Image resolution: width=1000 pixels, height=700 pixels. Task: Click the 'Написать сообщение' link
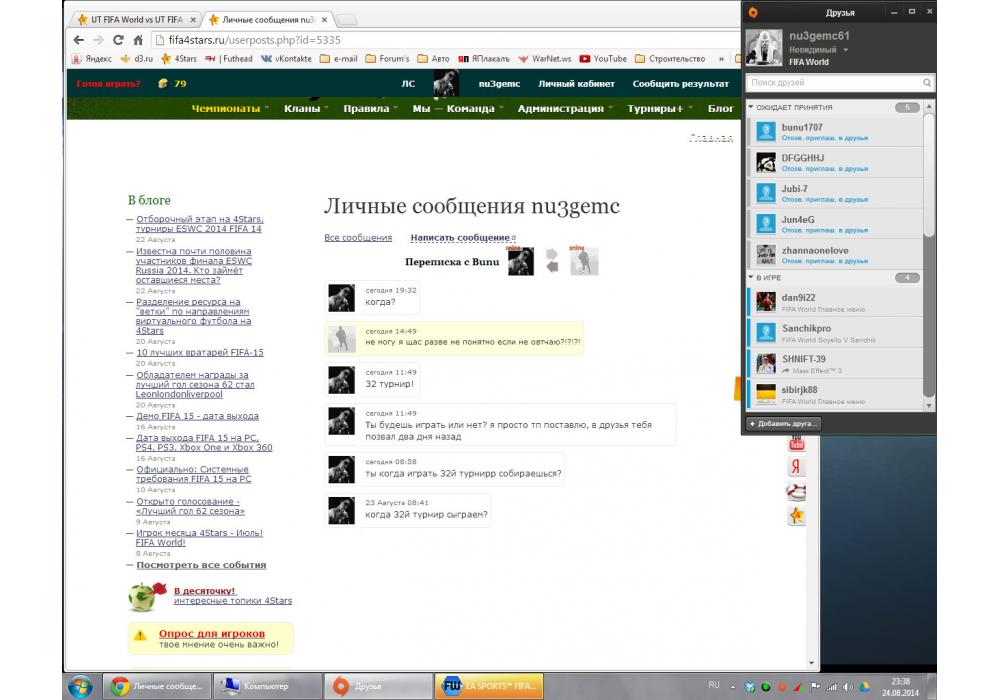click(460, 238)
